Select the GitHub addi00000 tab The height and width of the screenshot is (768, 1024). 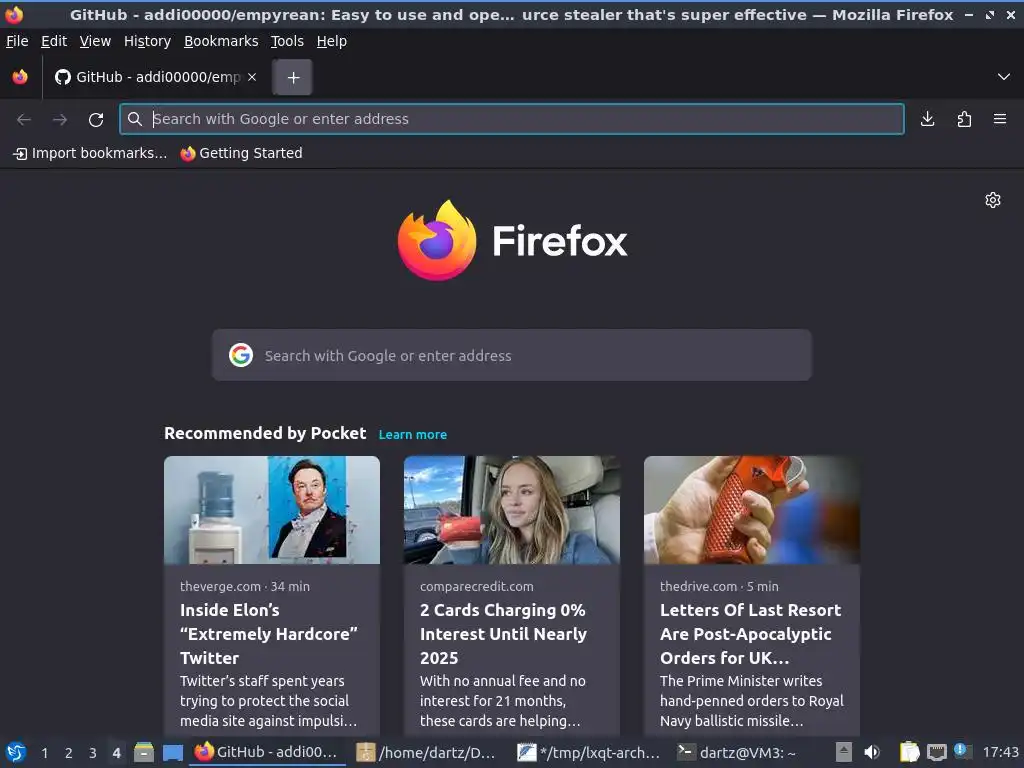148,77
